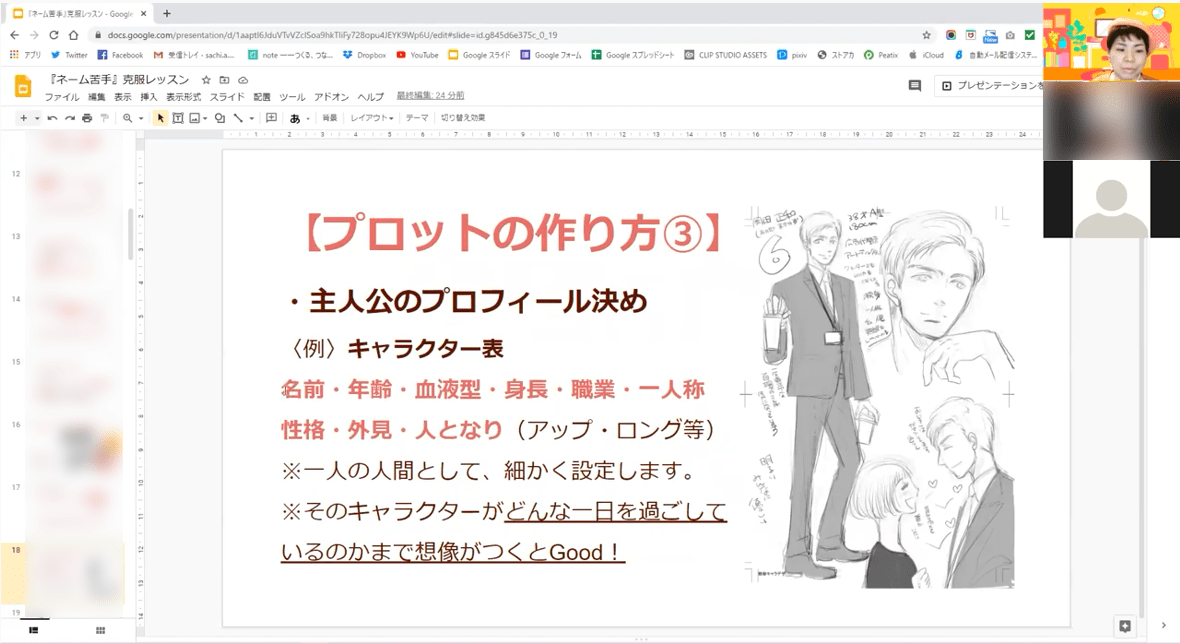Switch to grid view of slides

pos(100,630)
